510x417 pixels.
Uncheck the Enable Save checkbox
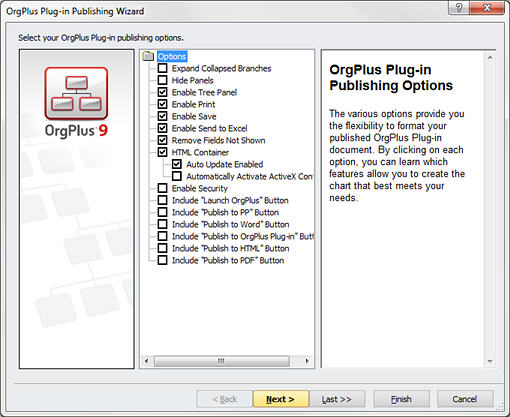click(162, 116)
